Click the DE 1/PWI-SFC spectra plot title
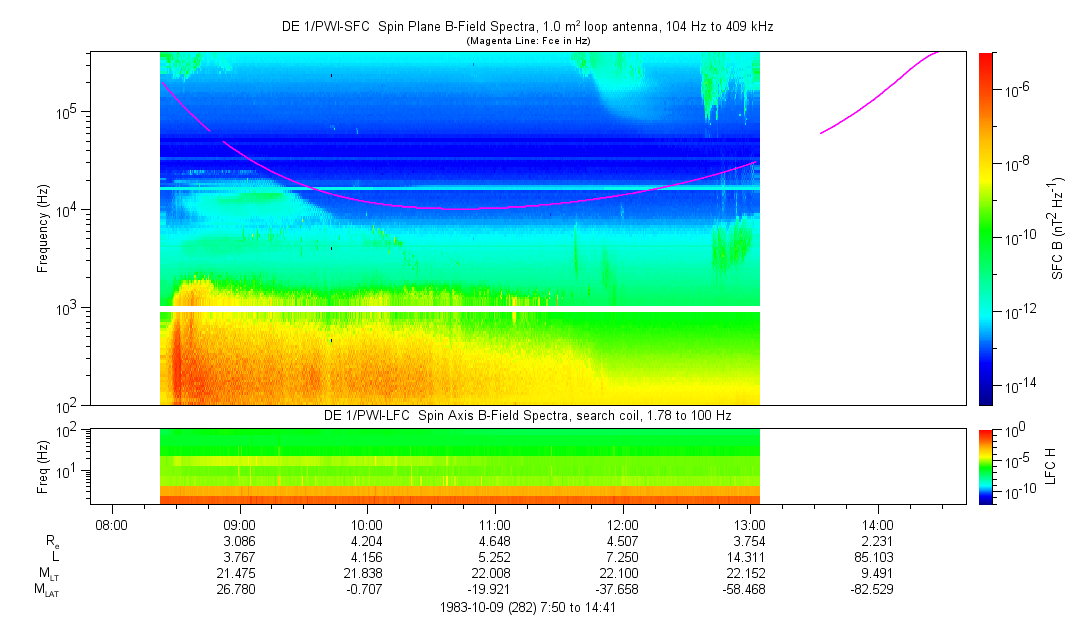 [527, 27]
